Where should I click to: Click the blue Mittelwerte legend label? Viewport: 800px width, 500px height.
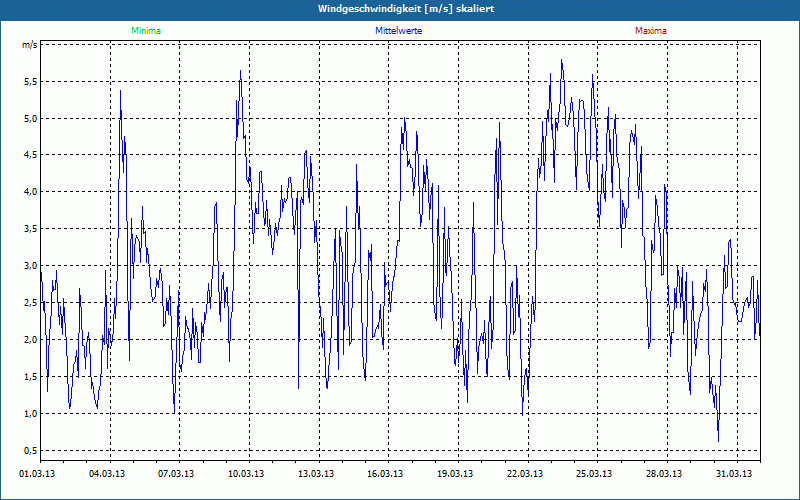[x=398, y=31]
